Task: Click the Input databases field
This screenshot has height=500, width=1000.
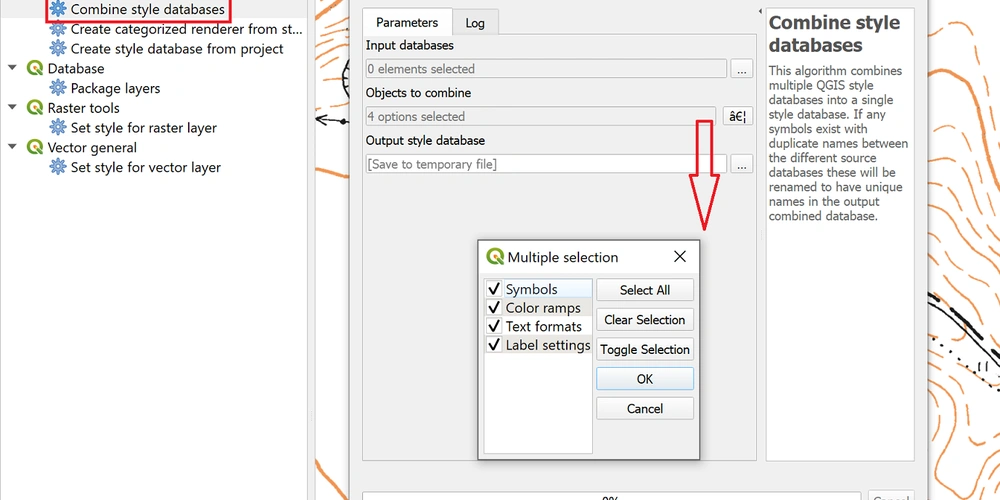Action: (546, 69)
